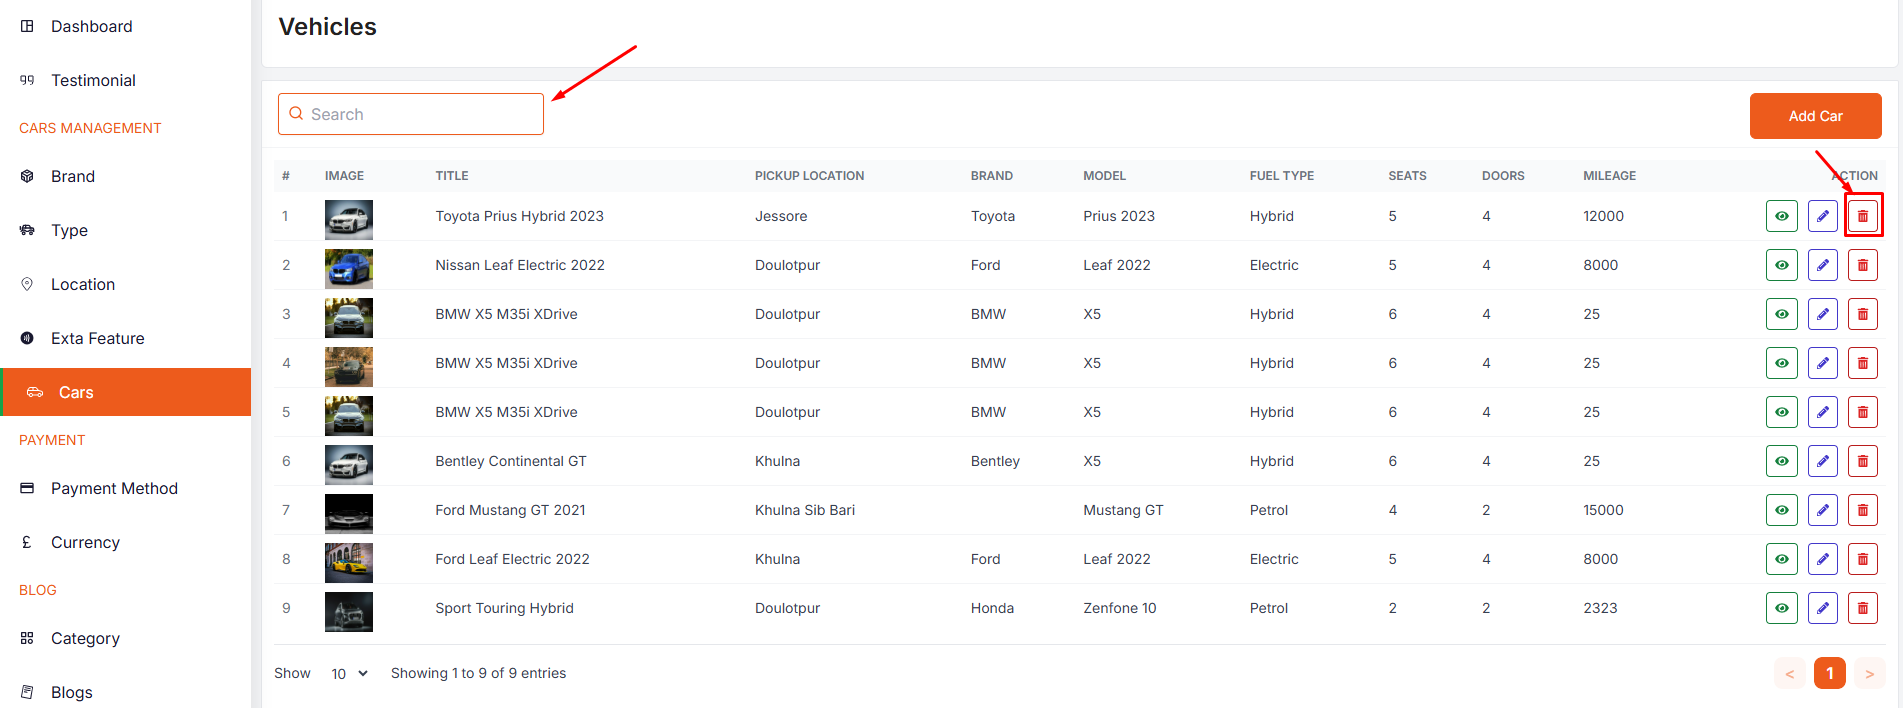The image size is (1903, 708).
Task: Click trash icon for Sport Touring Hybrid
Action: 1862,608
